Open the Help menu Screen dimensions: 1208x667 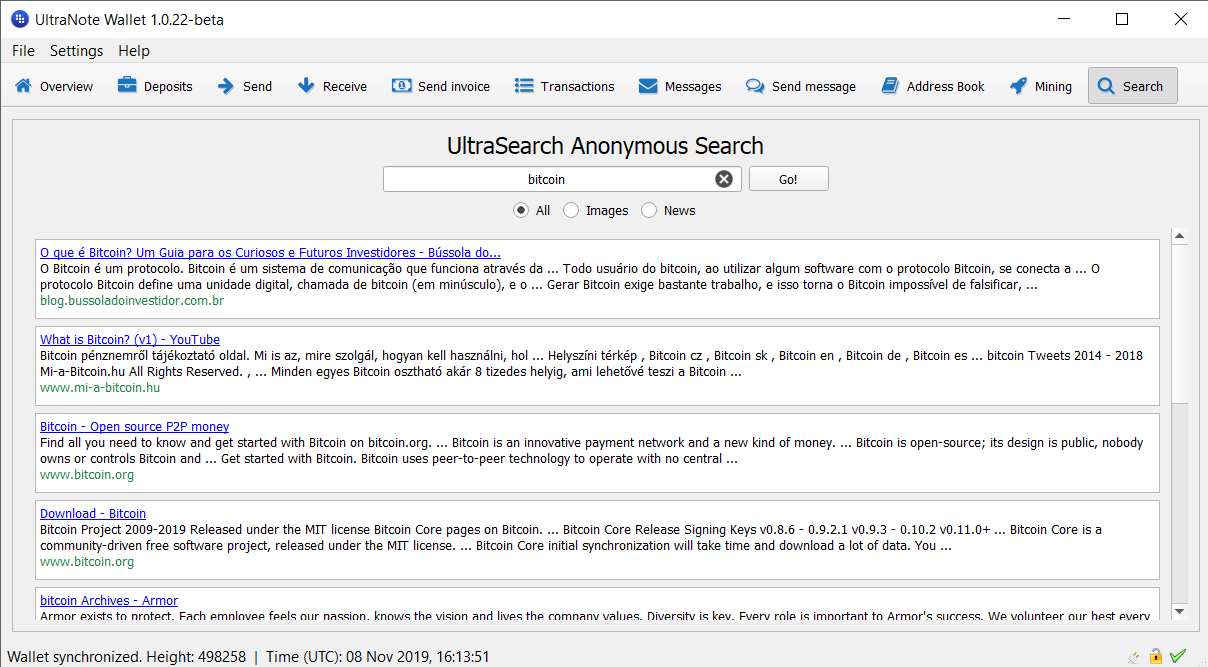point(133,50)
